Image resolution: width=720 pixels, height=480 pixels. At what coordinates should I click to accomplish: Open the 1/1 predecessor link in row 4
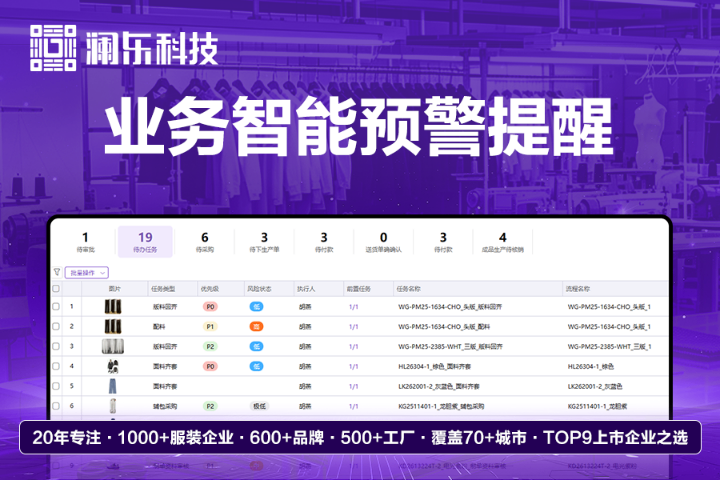[x=354, y=367]
